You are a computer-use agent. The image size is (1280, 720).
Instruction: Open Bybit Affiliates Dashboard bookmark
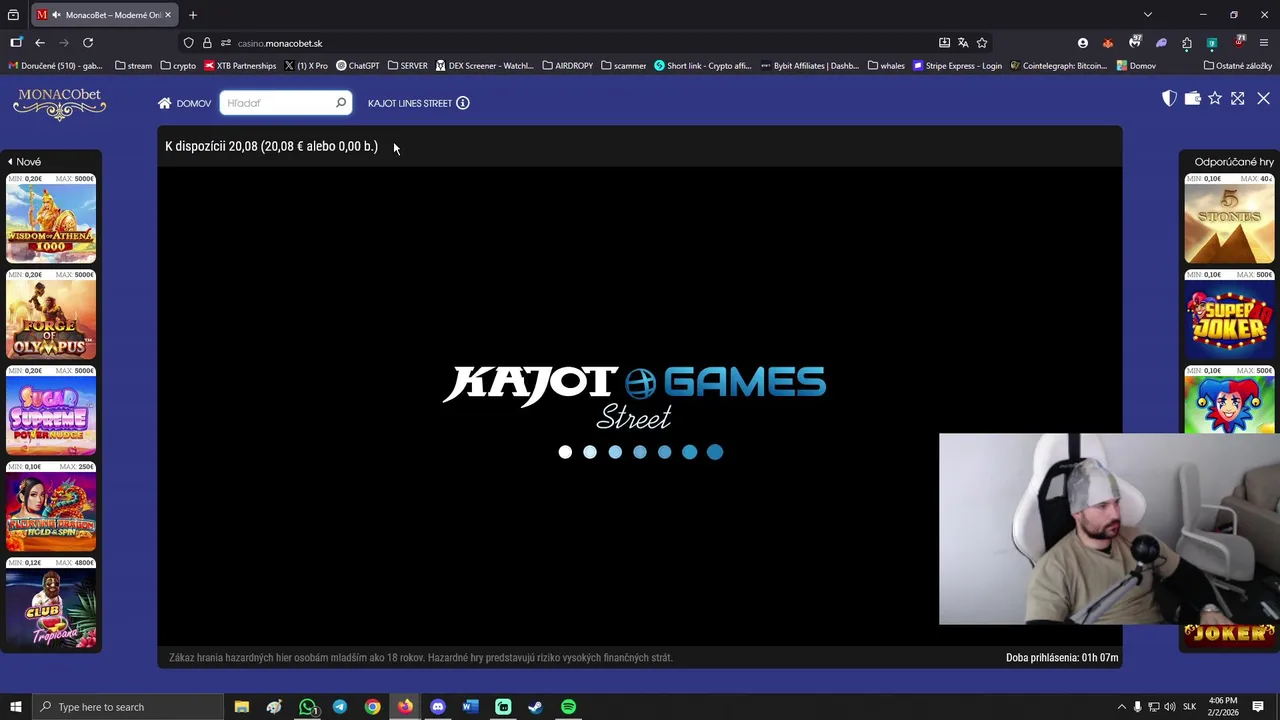point(810,66)
